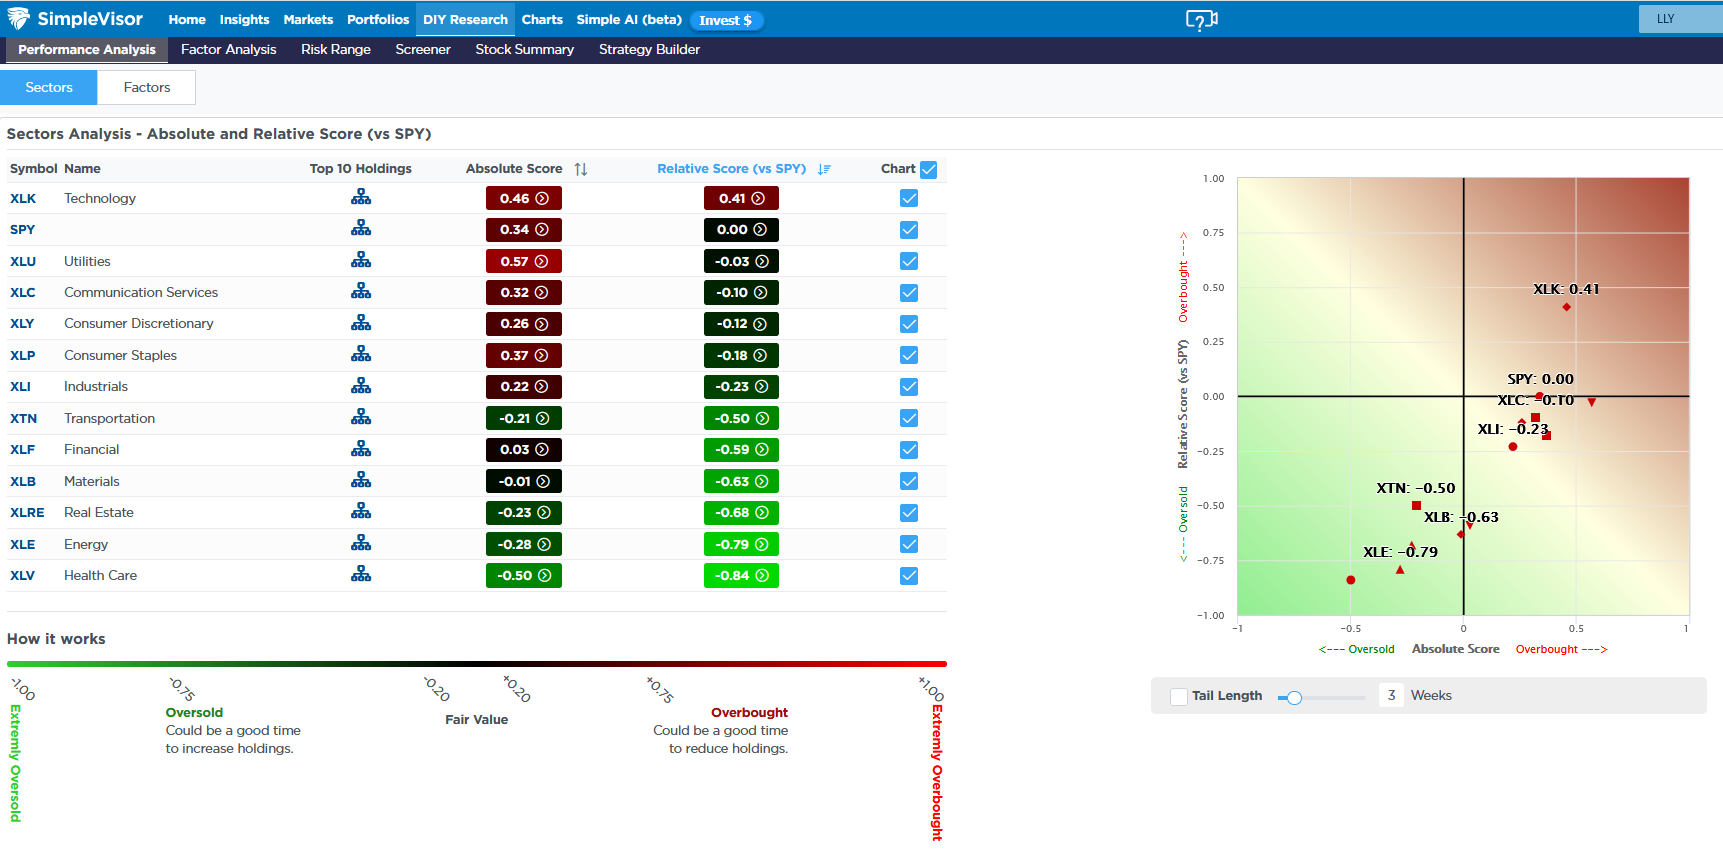Expand XLP absolute score 0.37 details
The height and width of the screenshot is (857, 1723).
click(524, 355)
